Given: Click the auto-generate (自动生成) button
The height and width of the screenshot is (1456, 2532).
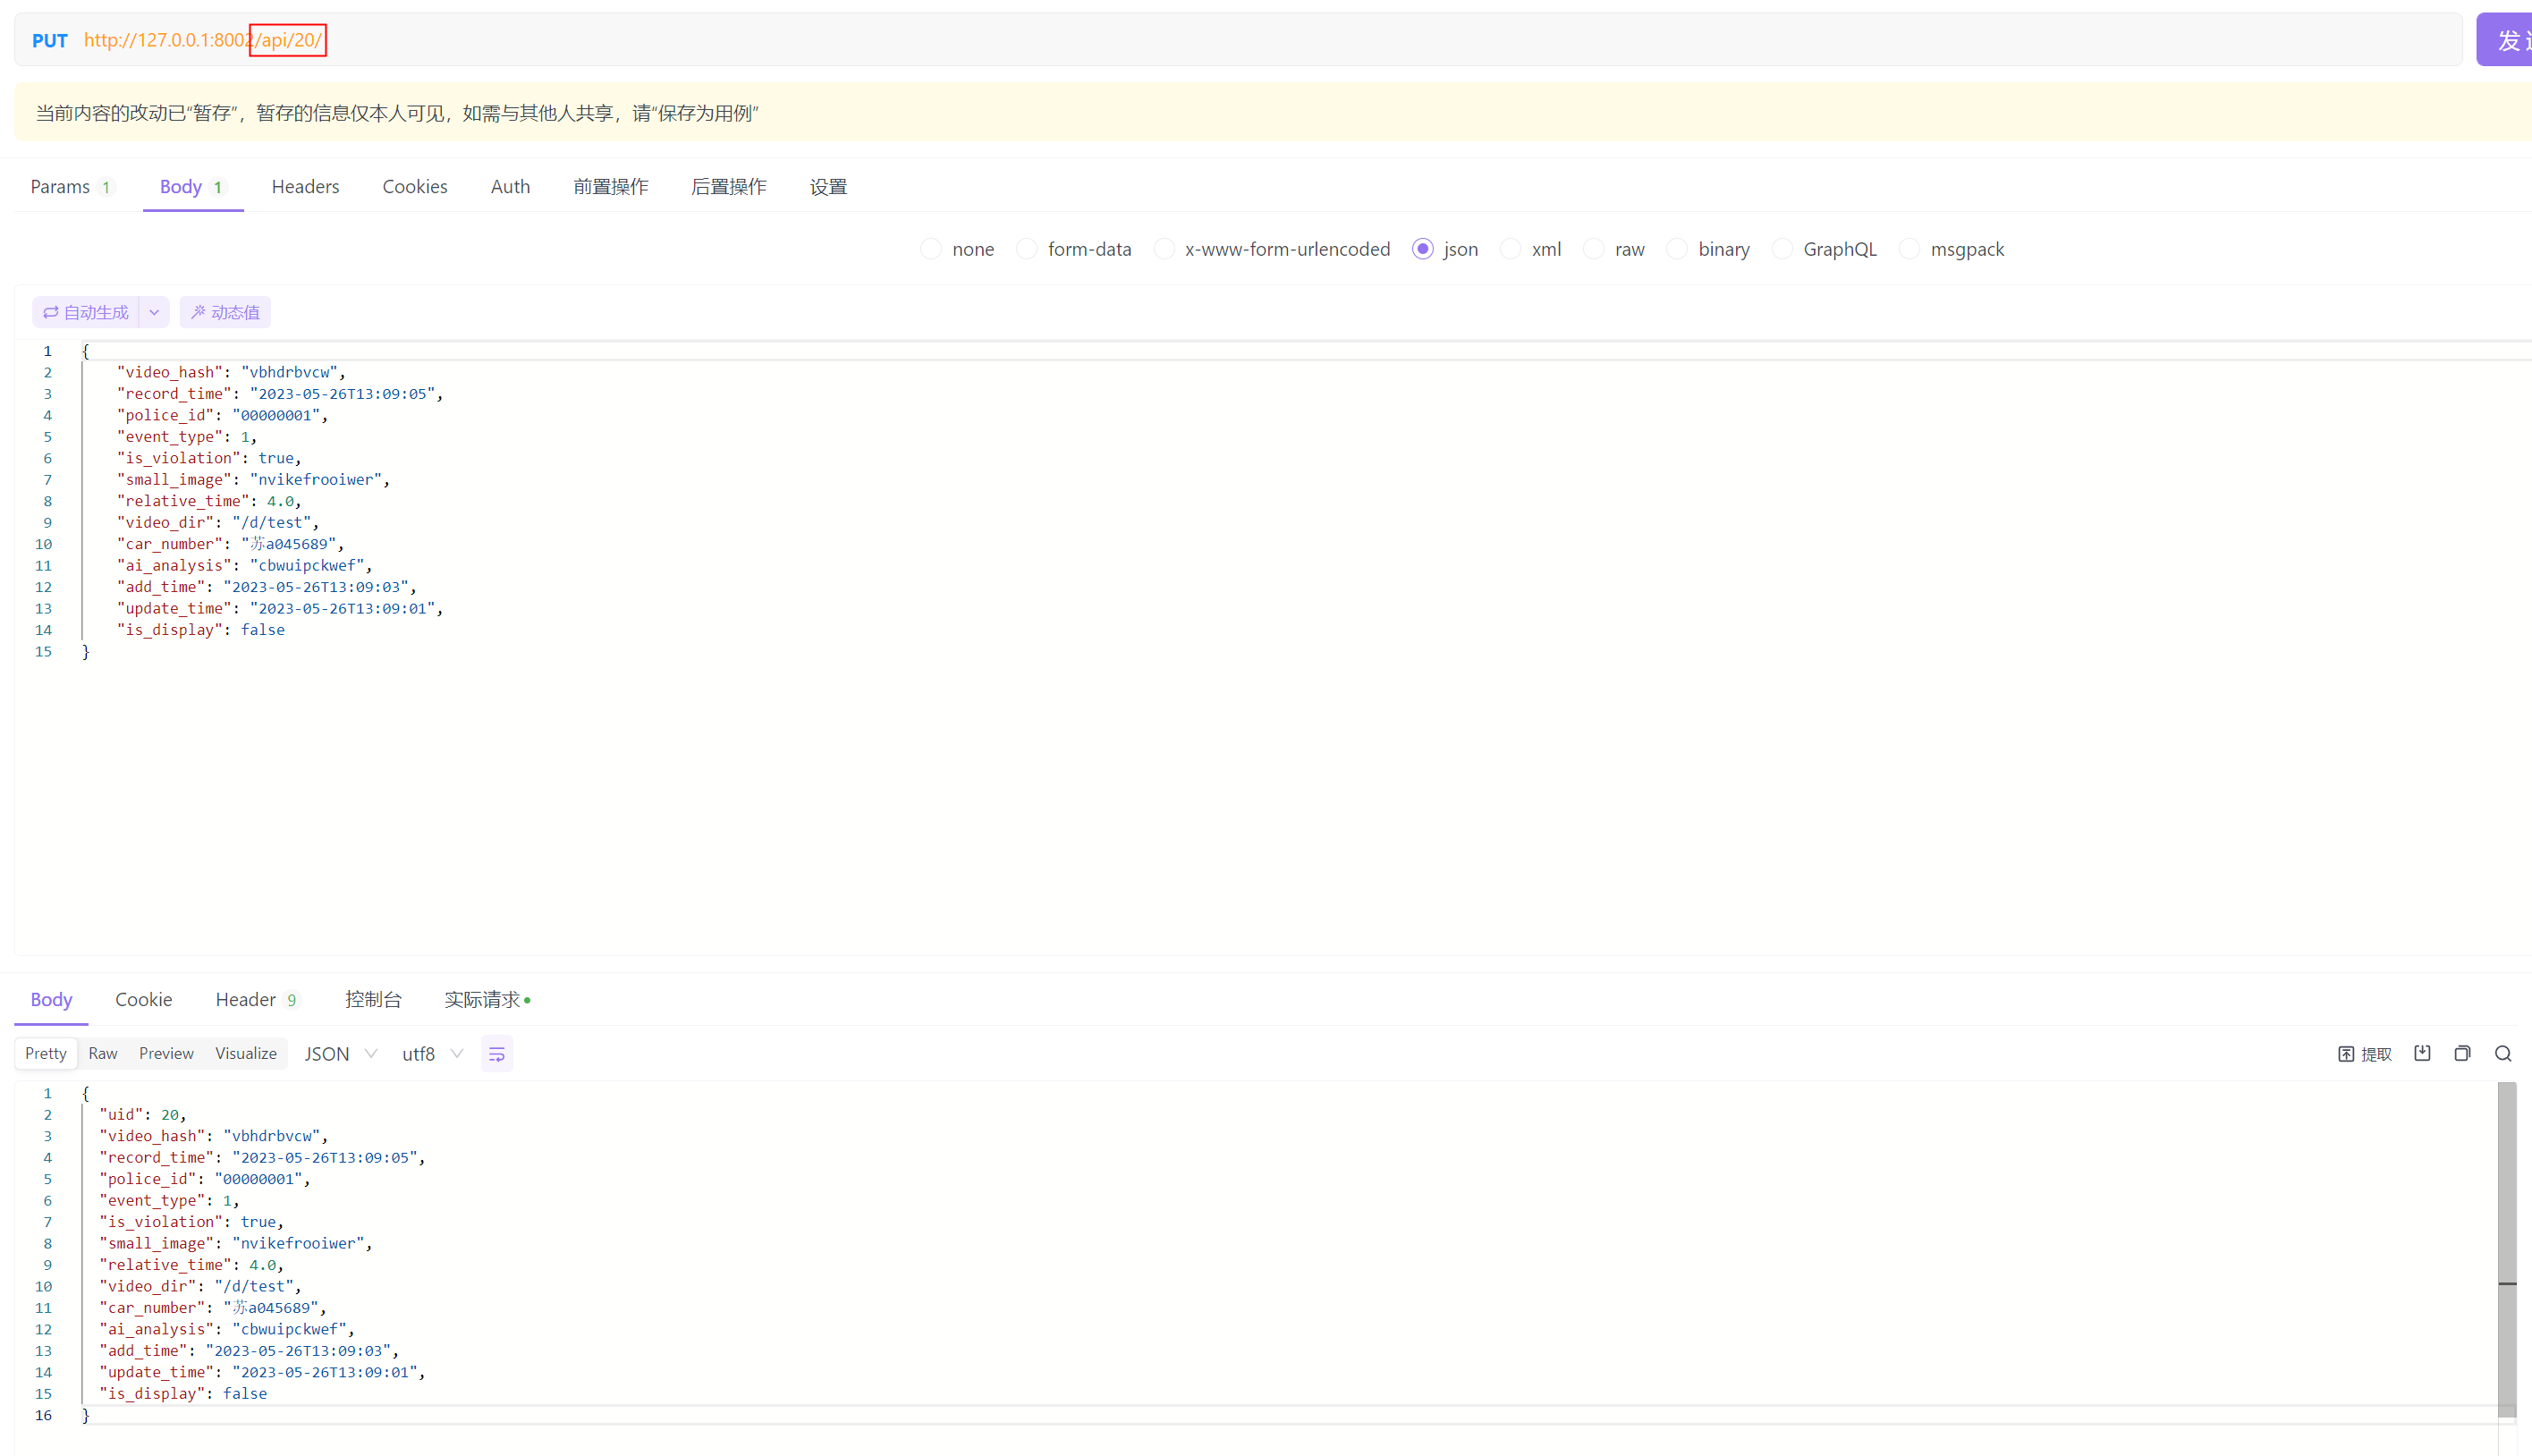Looking at the screenshot, I should (x=86, y=312).
